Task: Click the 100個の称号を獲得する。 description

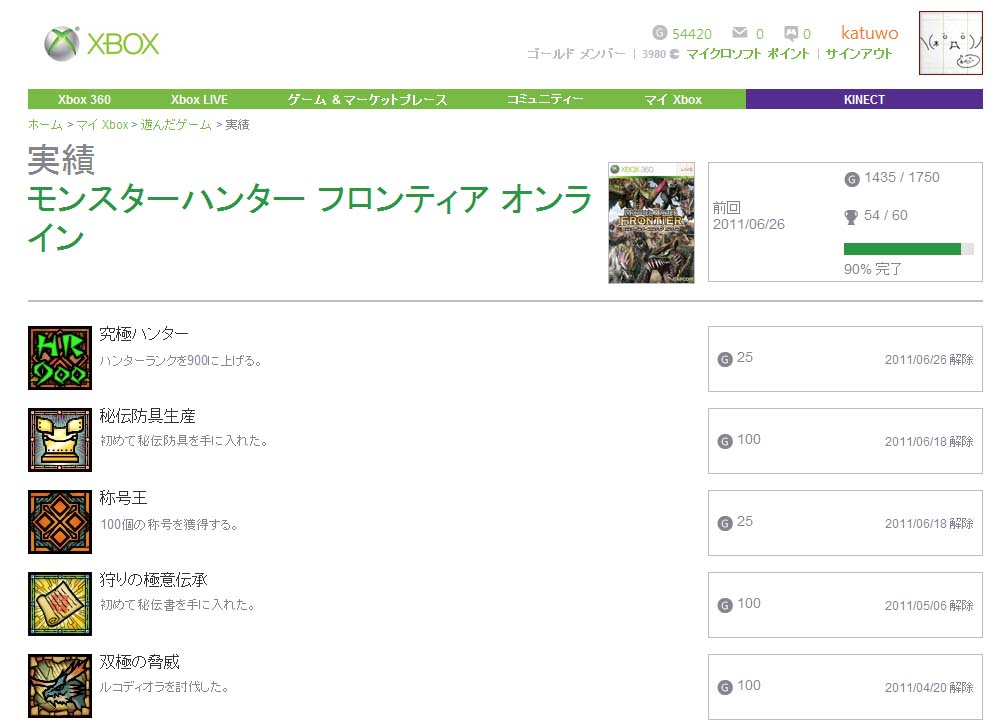Action: coord(169,525)
